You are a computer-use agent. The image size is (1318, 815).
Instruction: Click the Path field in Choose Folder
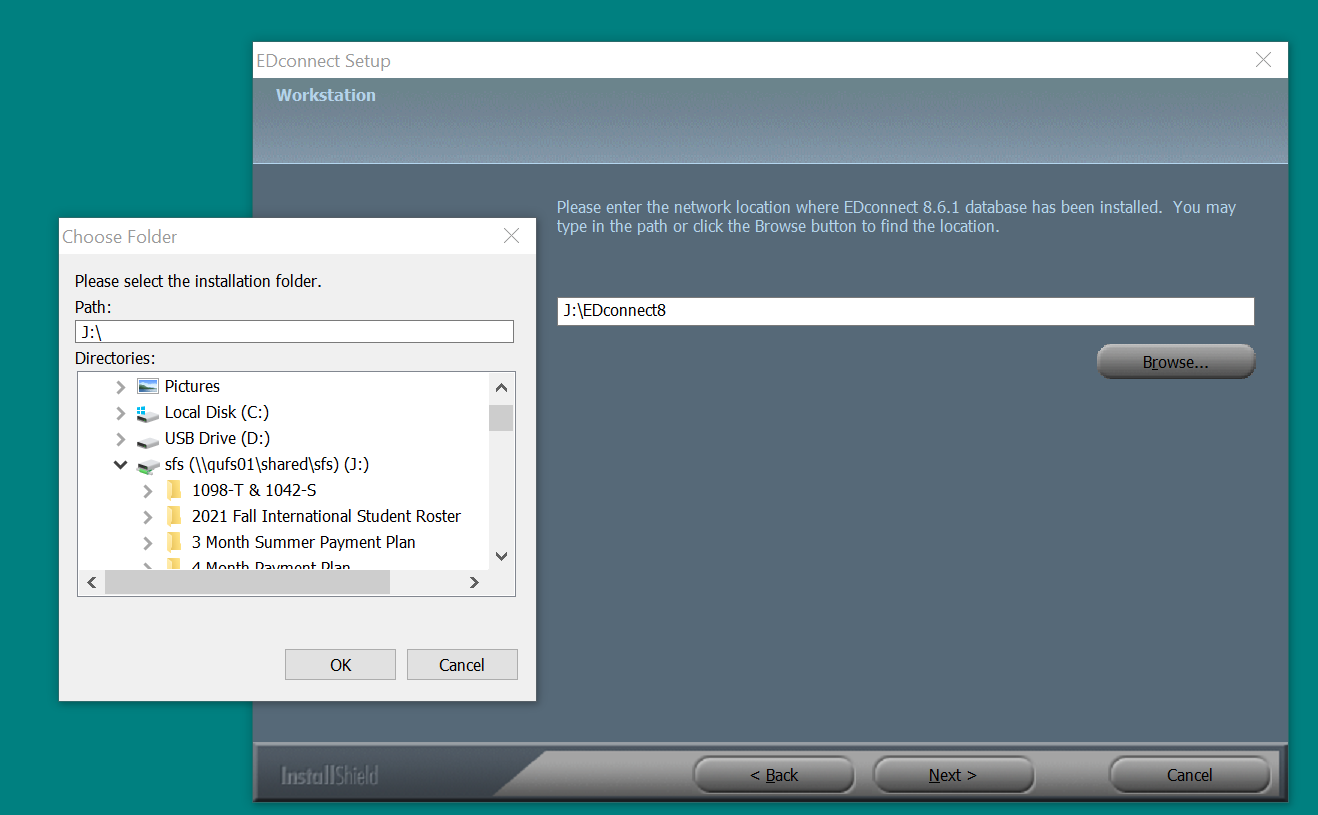(x=295, y=332)
